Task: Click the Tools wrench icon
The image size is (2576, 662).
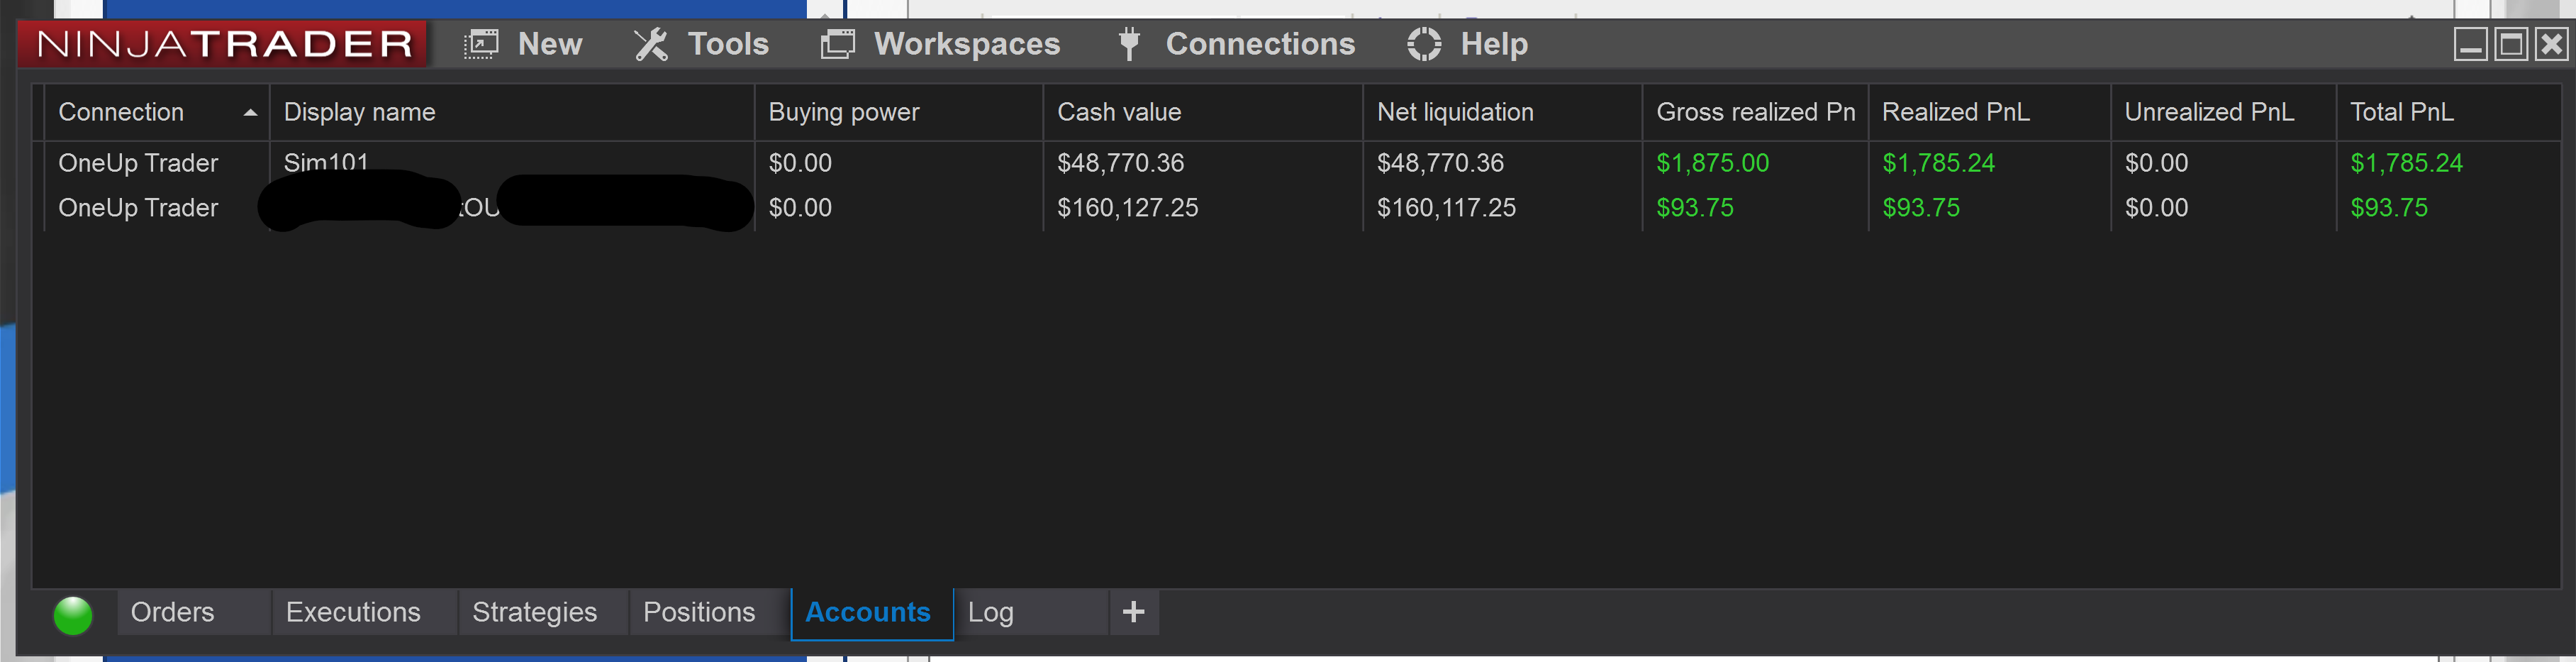Action: click(x=651, y=44)
